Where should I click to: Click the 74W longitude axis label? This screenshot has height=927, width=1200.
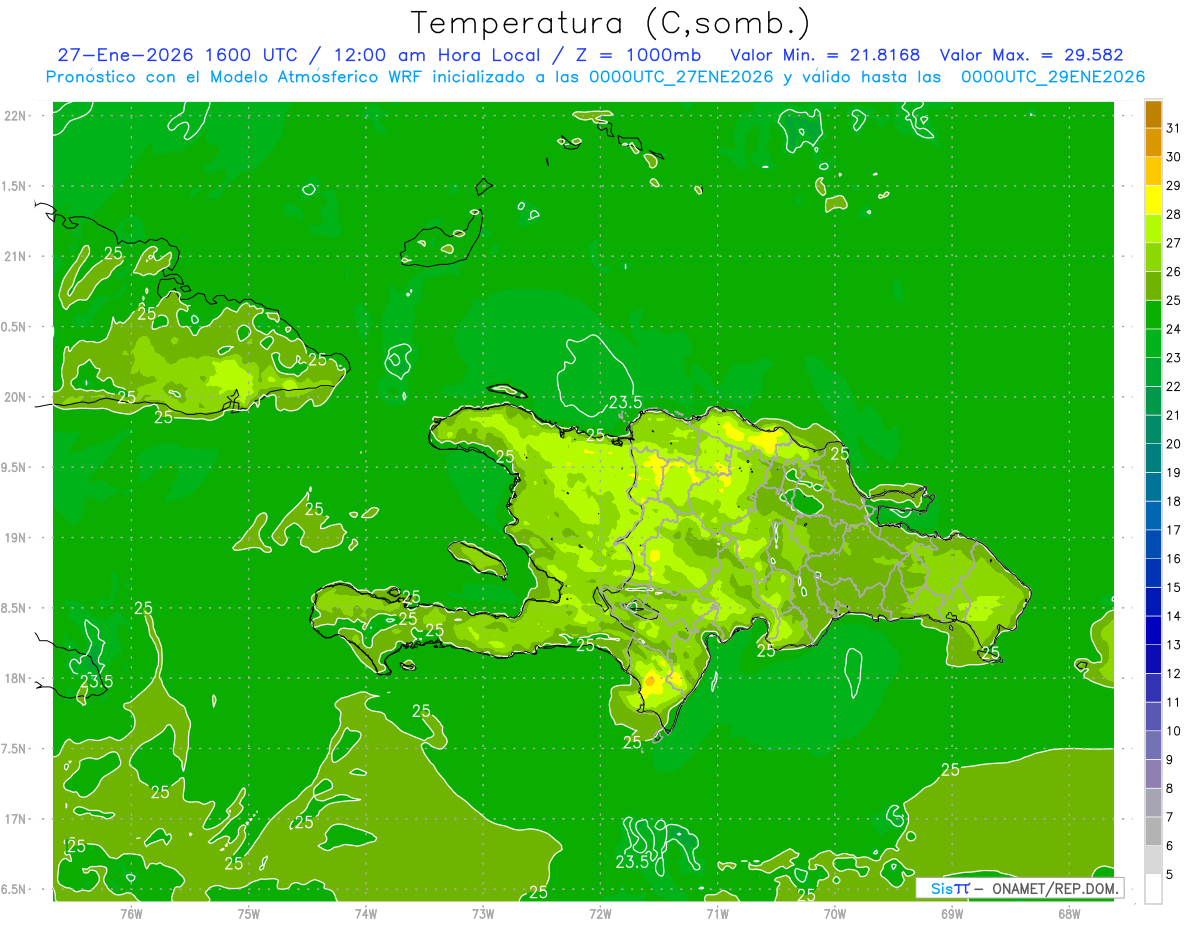point(365,913)
